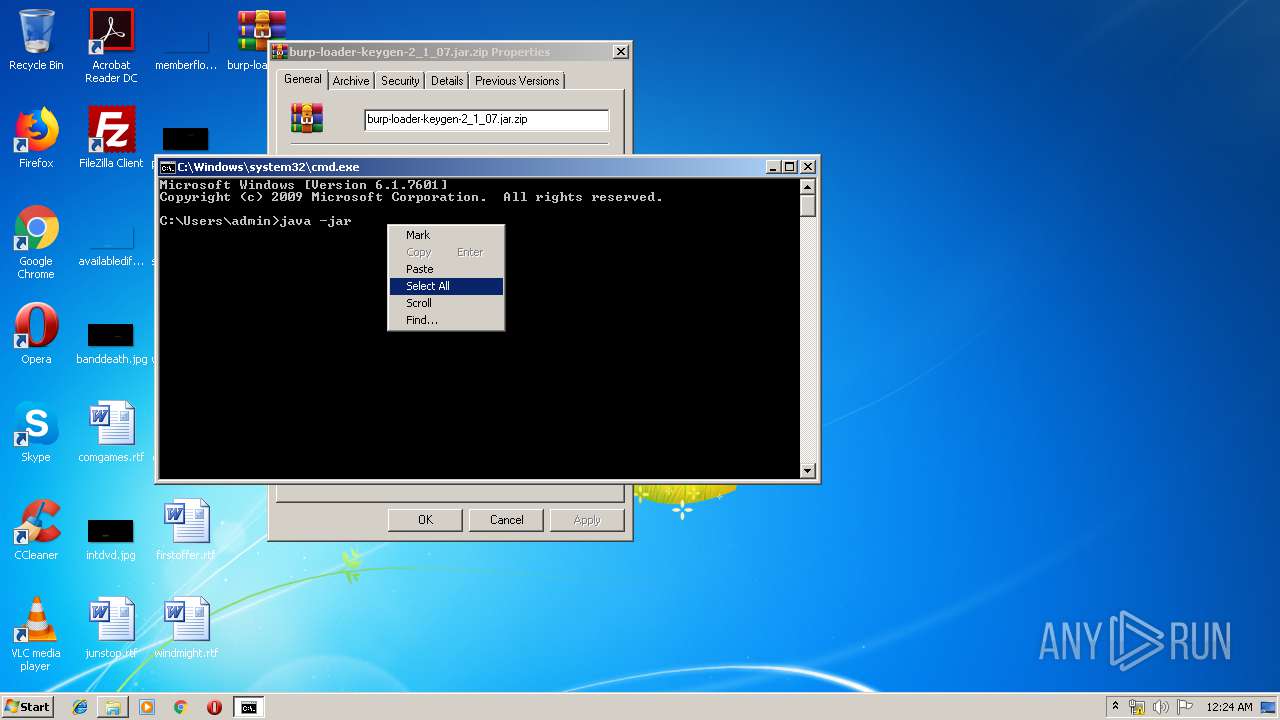Open Internet Explorer from taskbar

[x=80, y=707]
